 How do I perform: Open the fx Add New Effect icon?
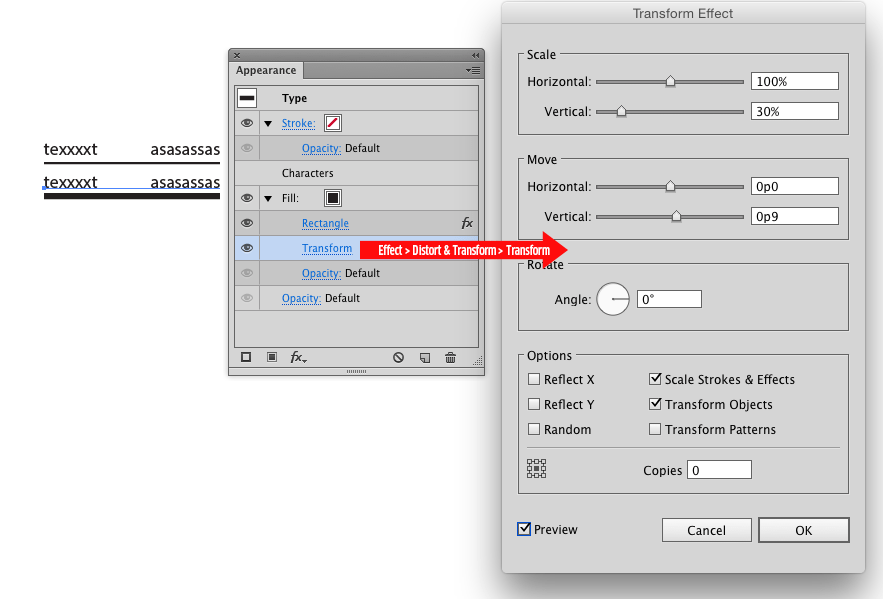pyautogui.click(x=296, y=357)
